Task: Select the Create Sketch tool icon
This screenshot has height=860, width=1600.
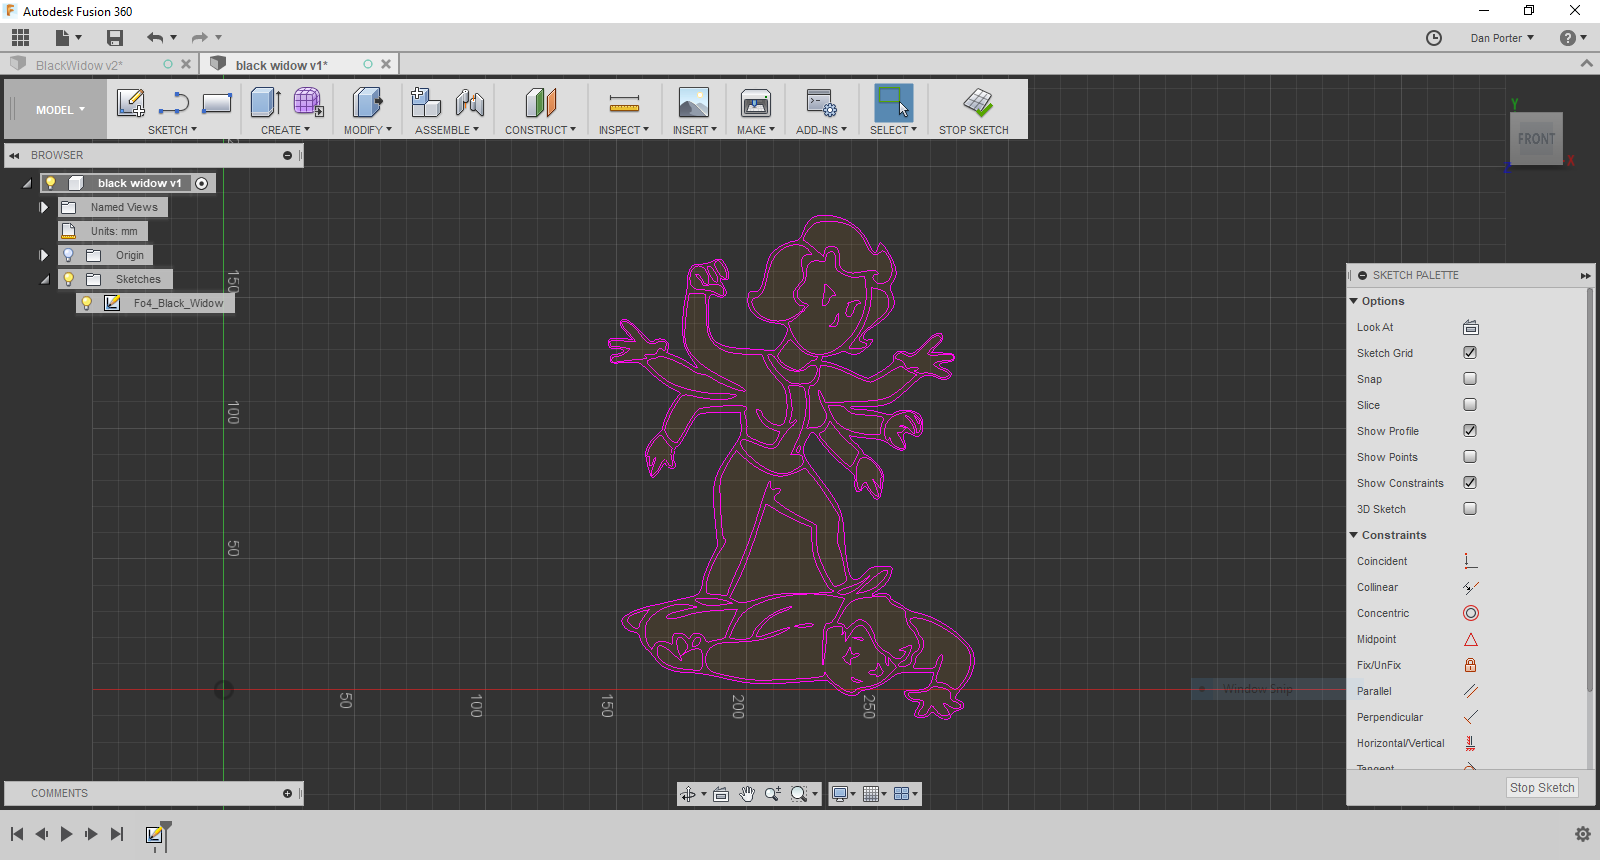Action: point(131,103)
